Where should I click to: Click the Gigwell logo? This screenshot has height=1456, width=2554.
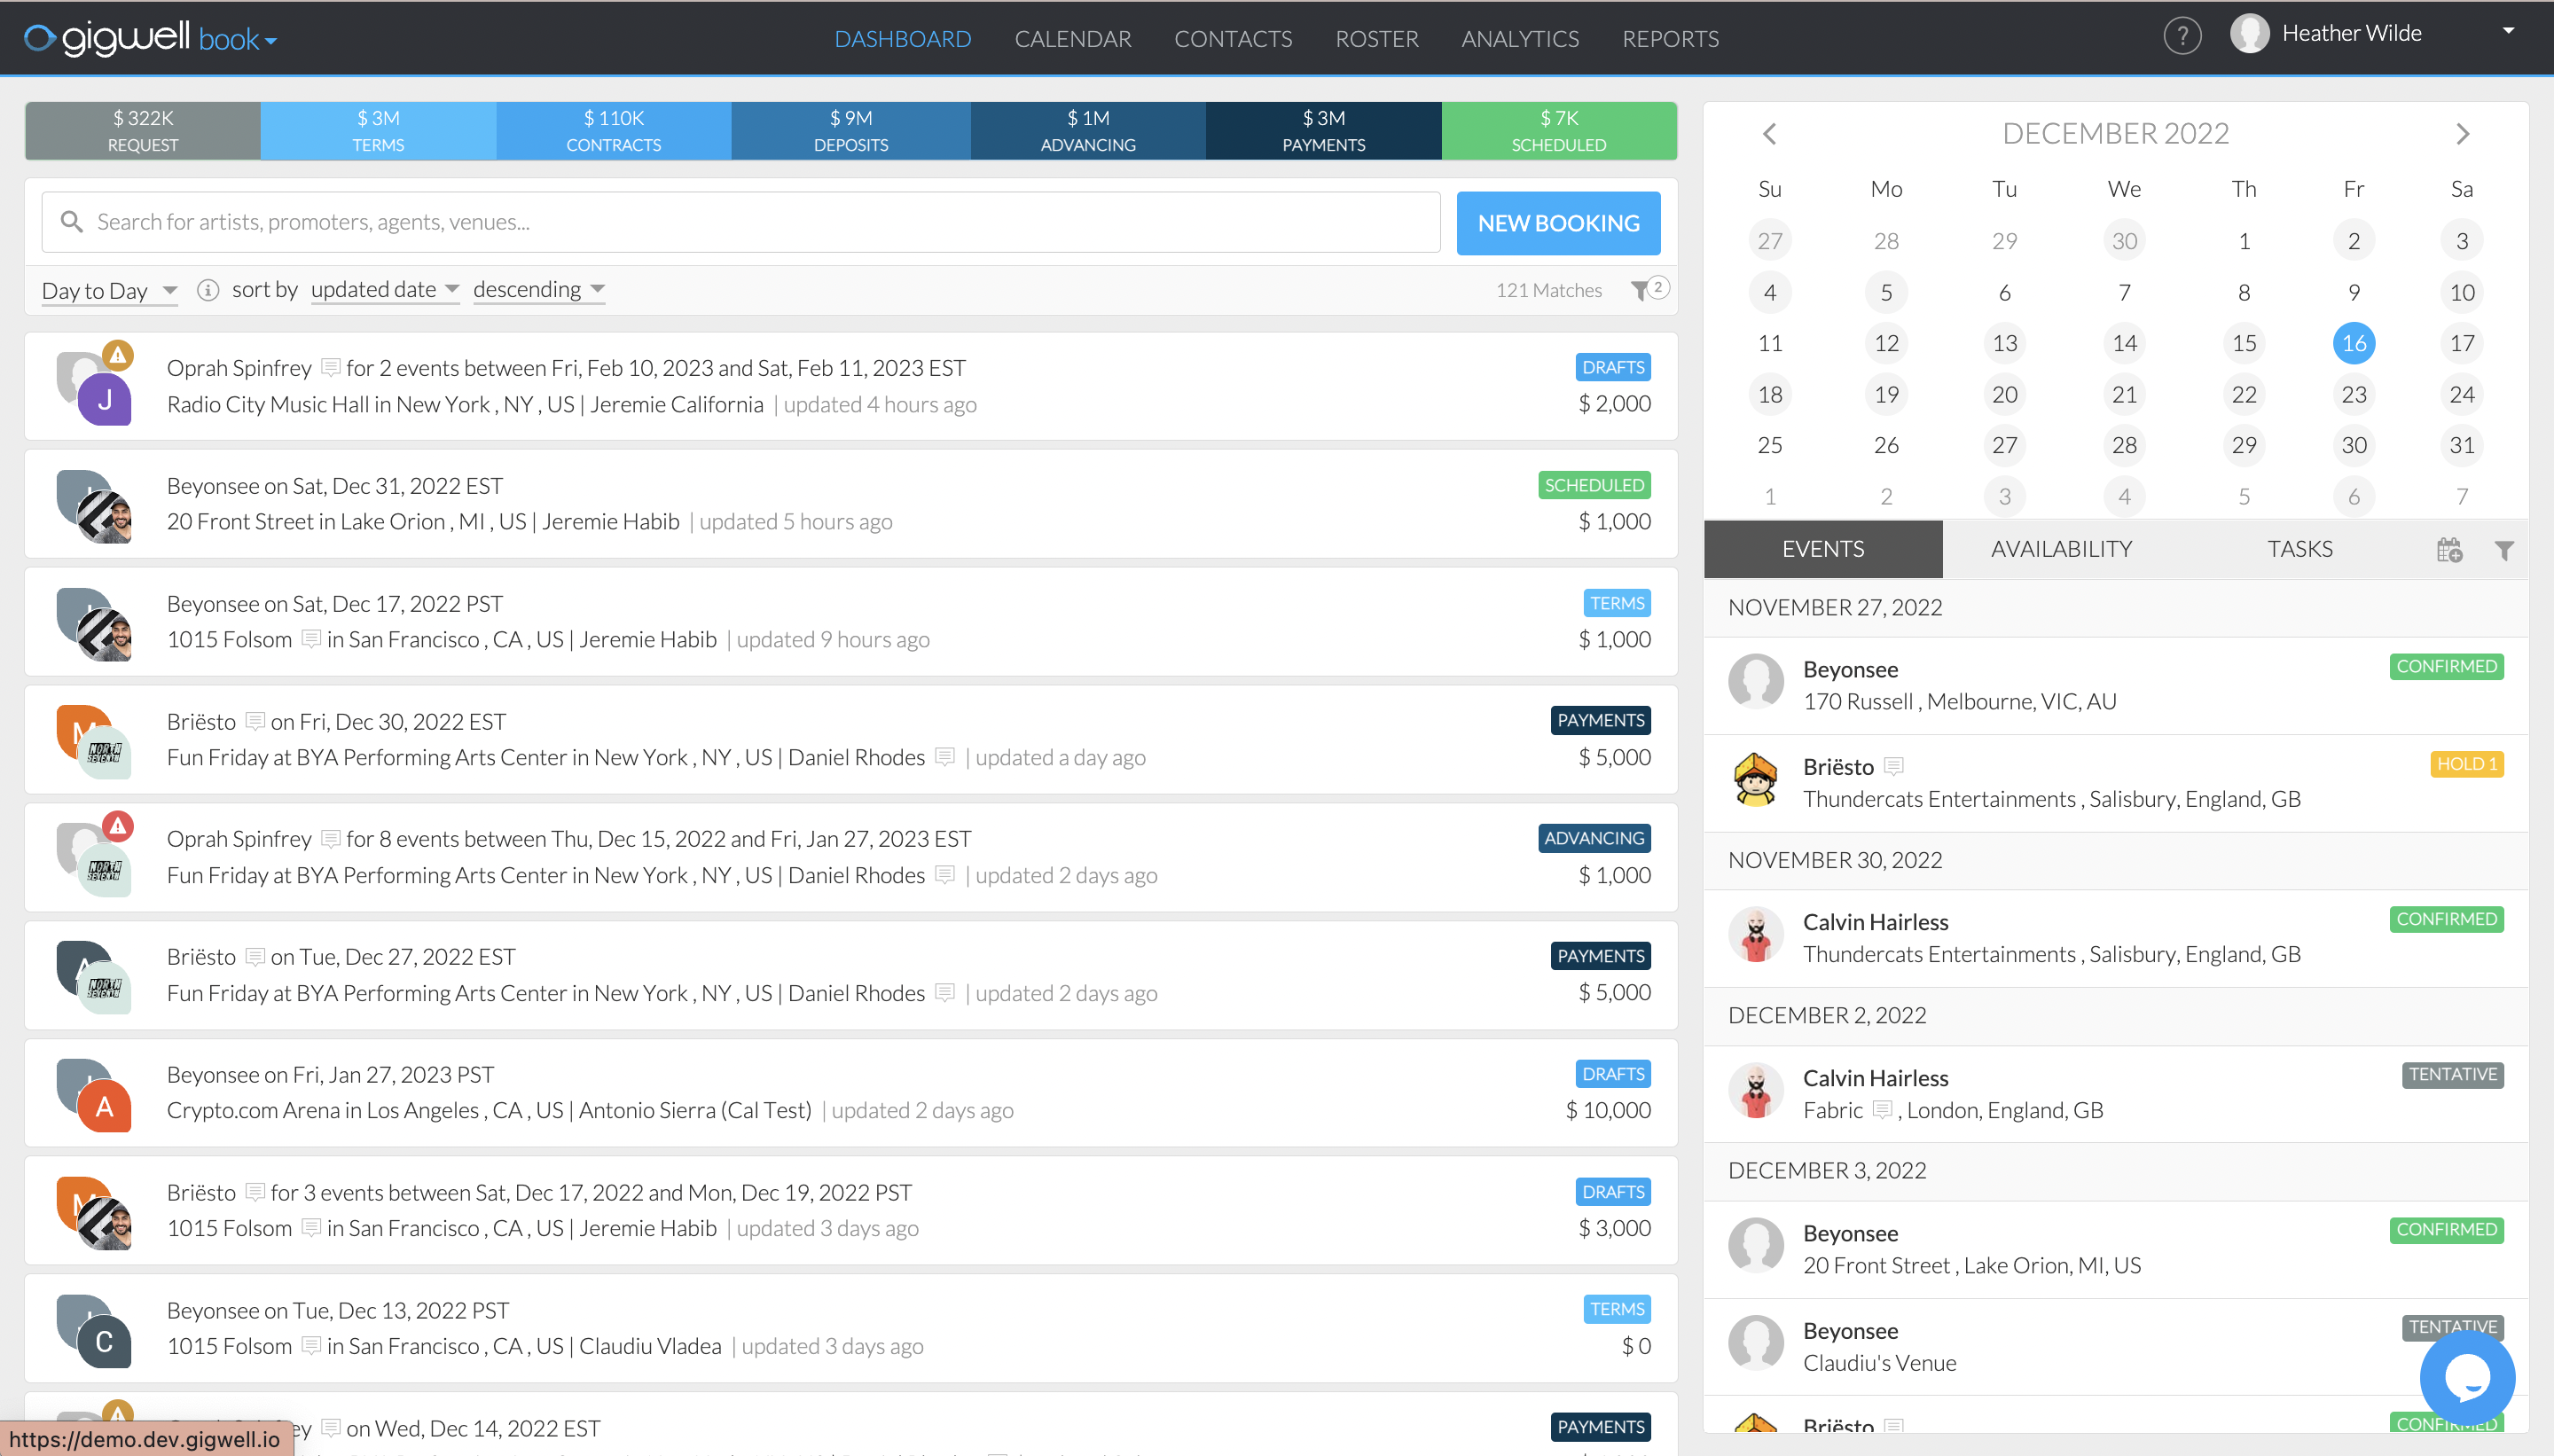(110, 38)
